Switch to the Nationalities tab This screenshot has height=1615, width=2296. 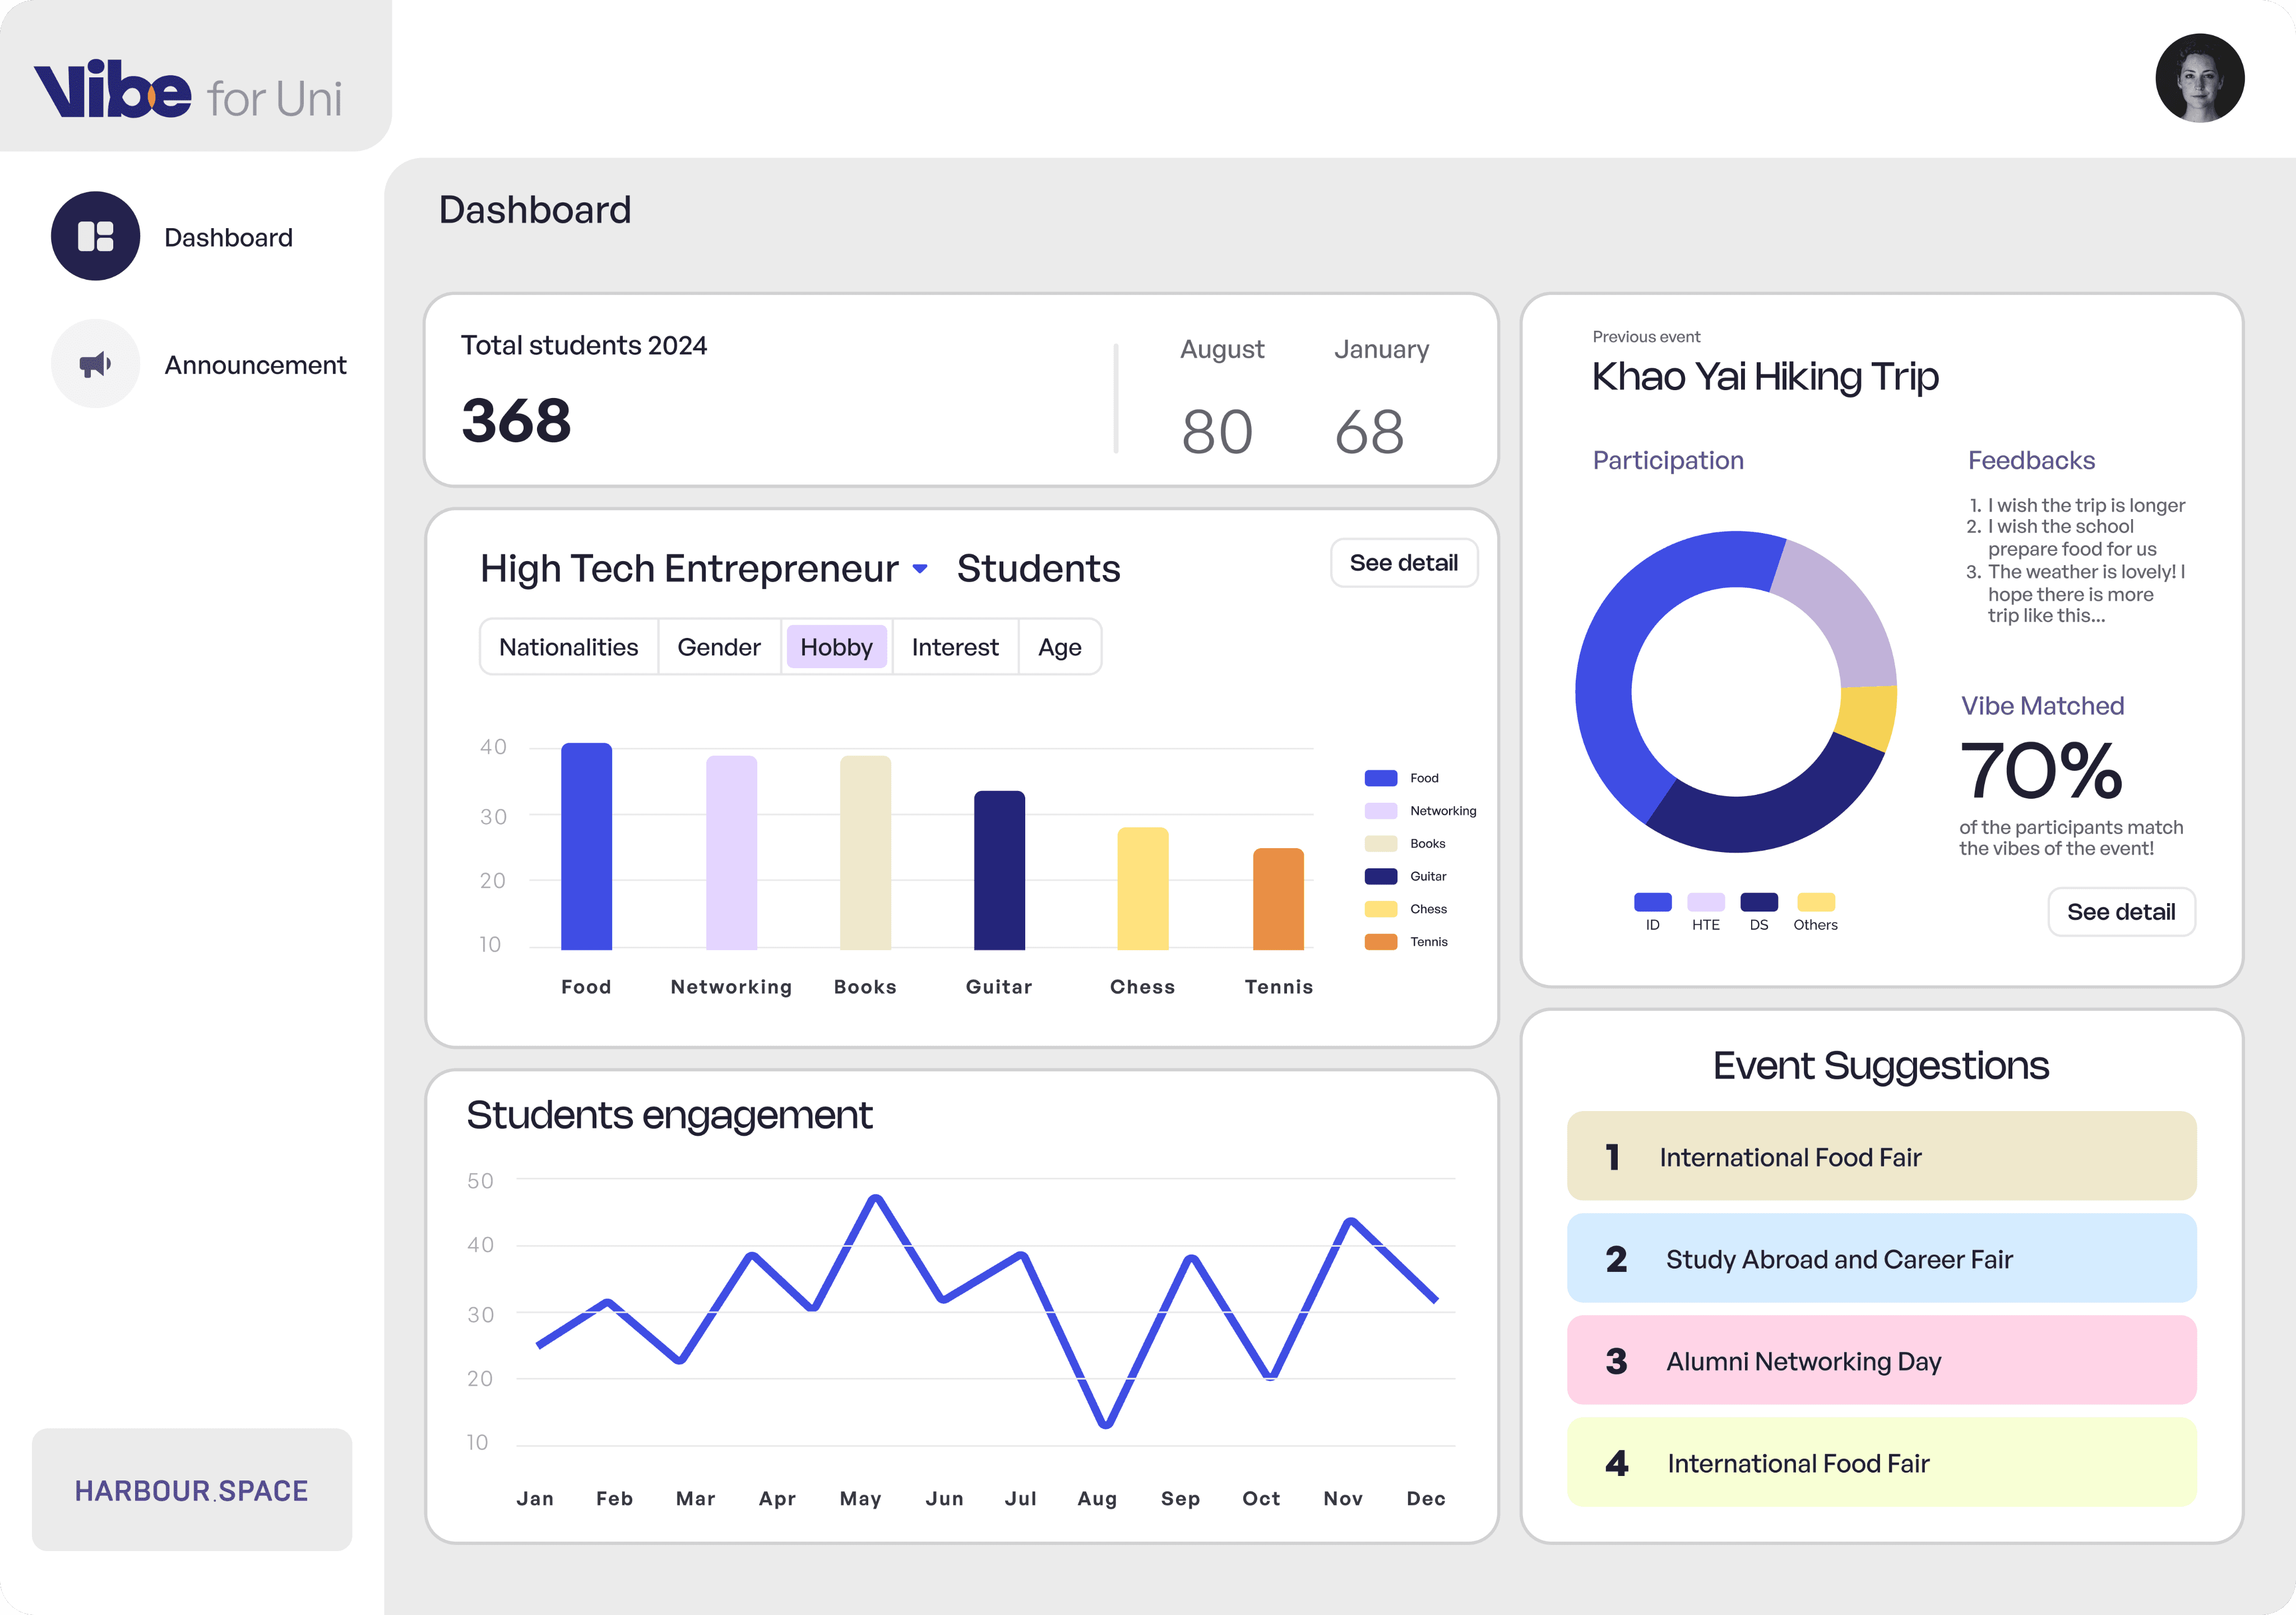568,647
